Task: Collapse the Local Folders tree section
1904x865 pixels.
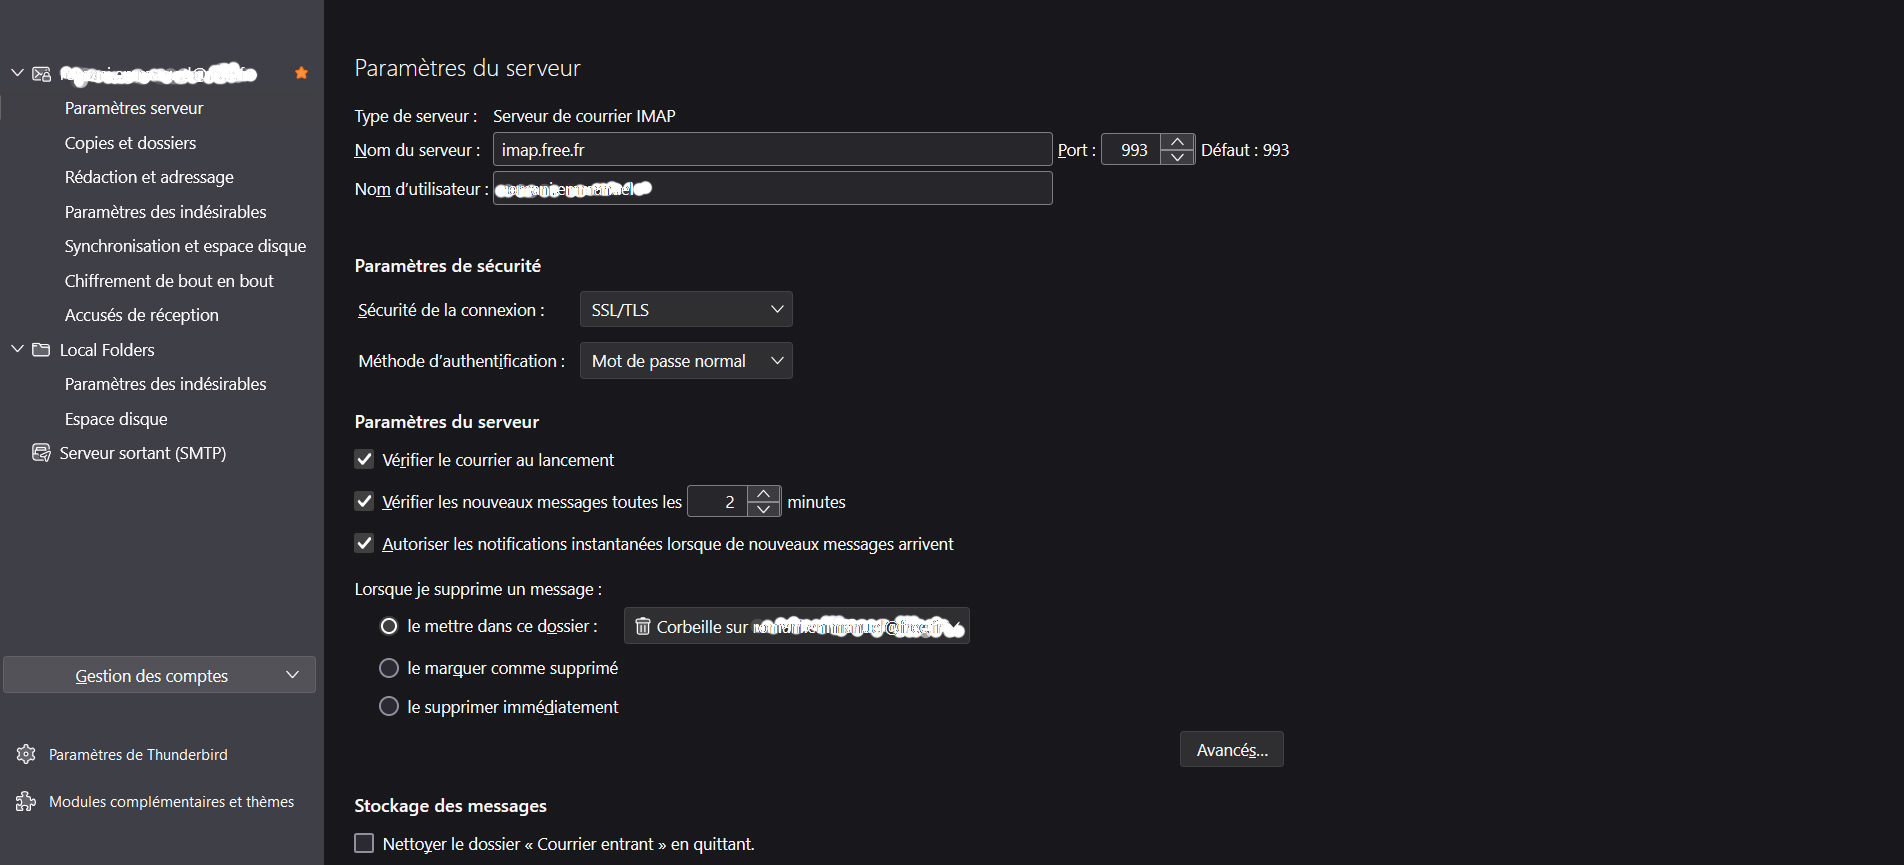Action: click(17, 349)
